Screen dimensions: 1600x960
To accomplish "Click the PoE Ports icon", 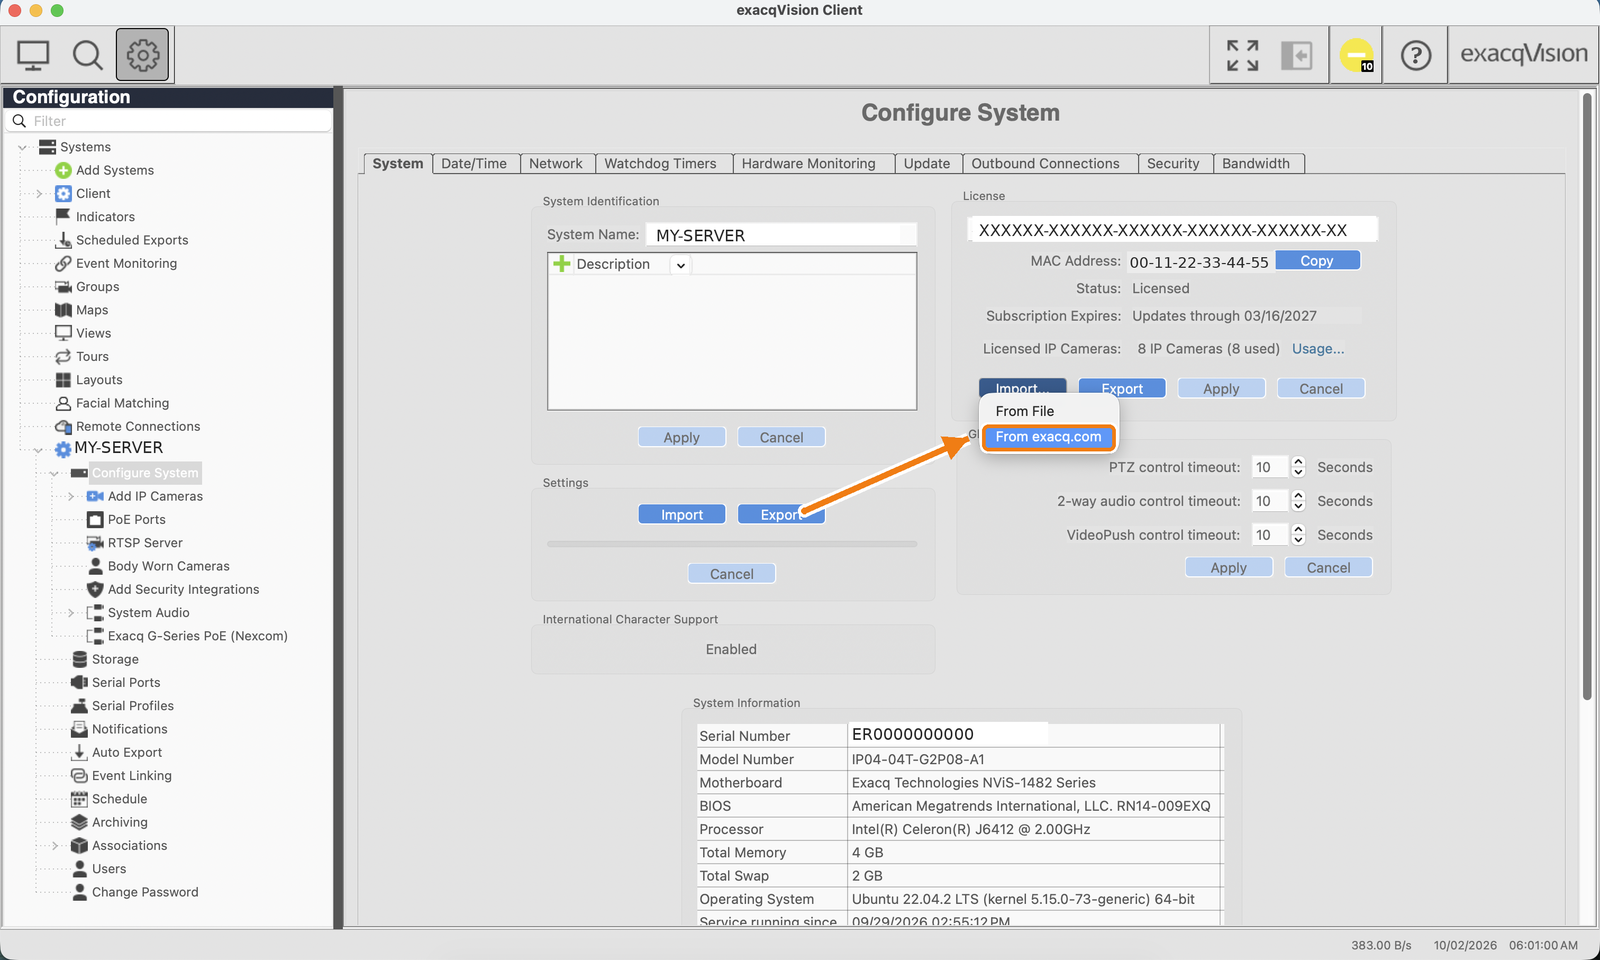I will point(95,520).
